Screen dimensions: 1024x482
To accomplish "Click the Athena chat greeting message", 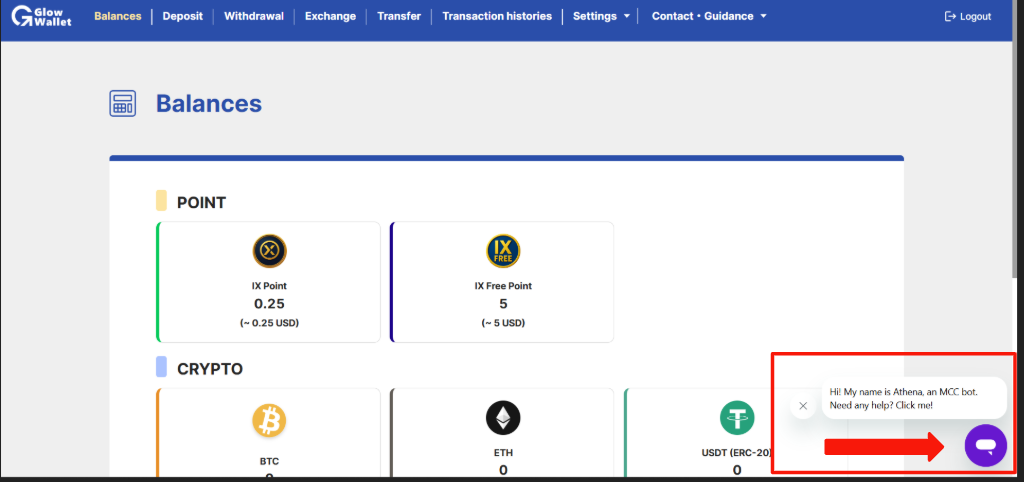I will tap(914, 398).
